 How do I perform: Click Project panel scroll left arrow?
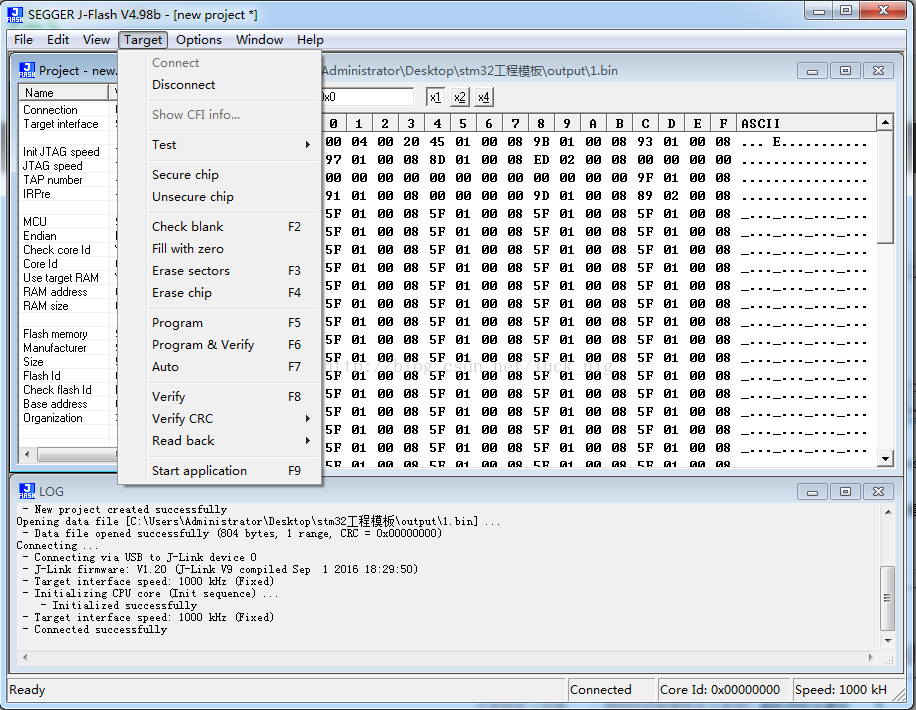[x=27, y=454]
